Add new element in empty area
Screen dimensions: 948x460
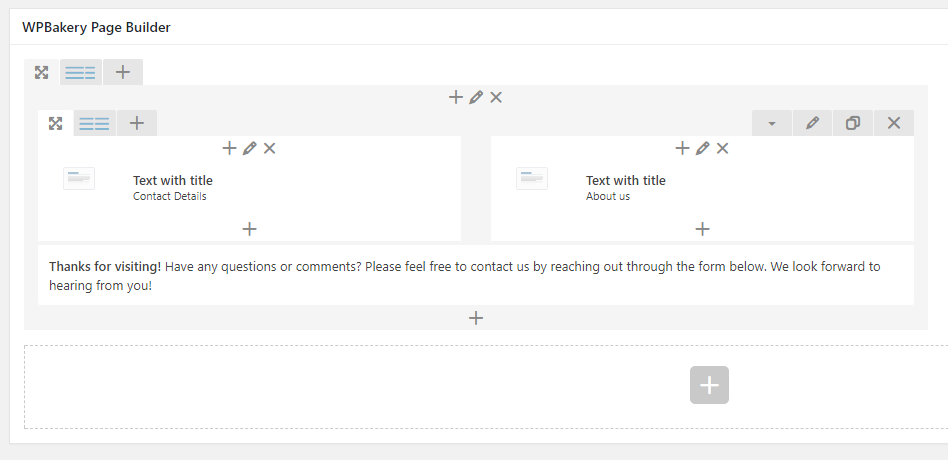[709, 385]
